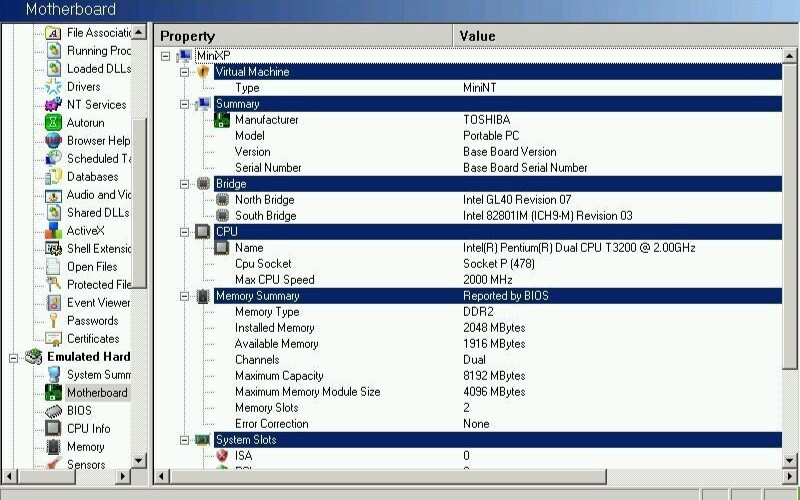Click the Value column header
Viewport: 800px width, 500px height.
coord(626,36)
